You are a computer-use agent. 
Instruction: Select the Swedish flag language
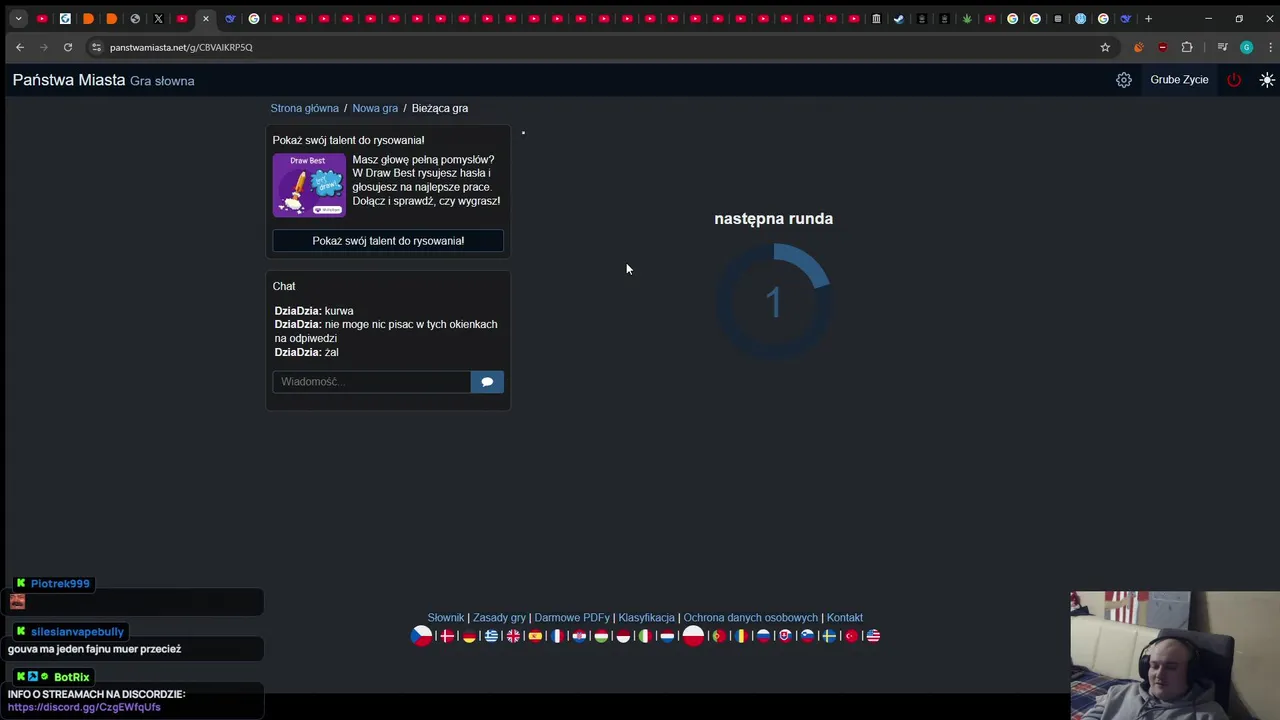tap(829, 636)
